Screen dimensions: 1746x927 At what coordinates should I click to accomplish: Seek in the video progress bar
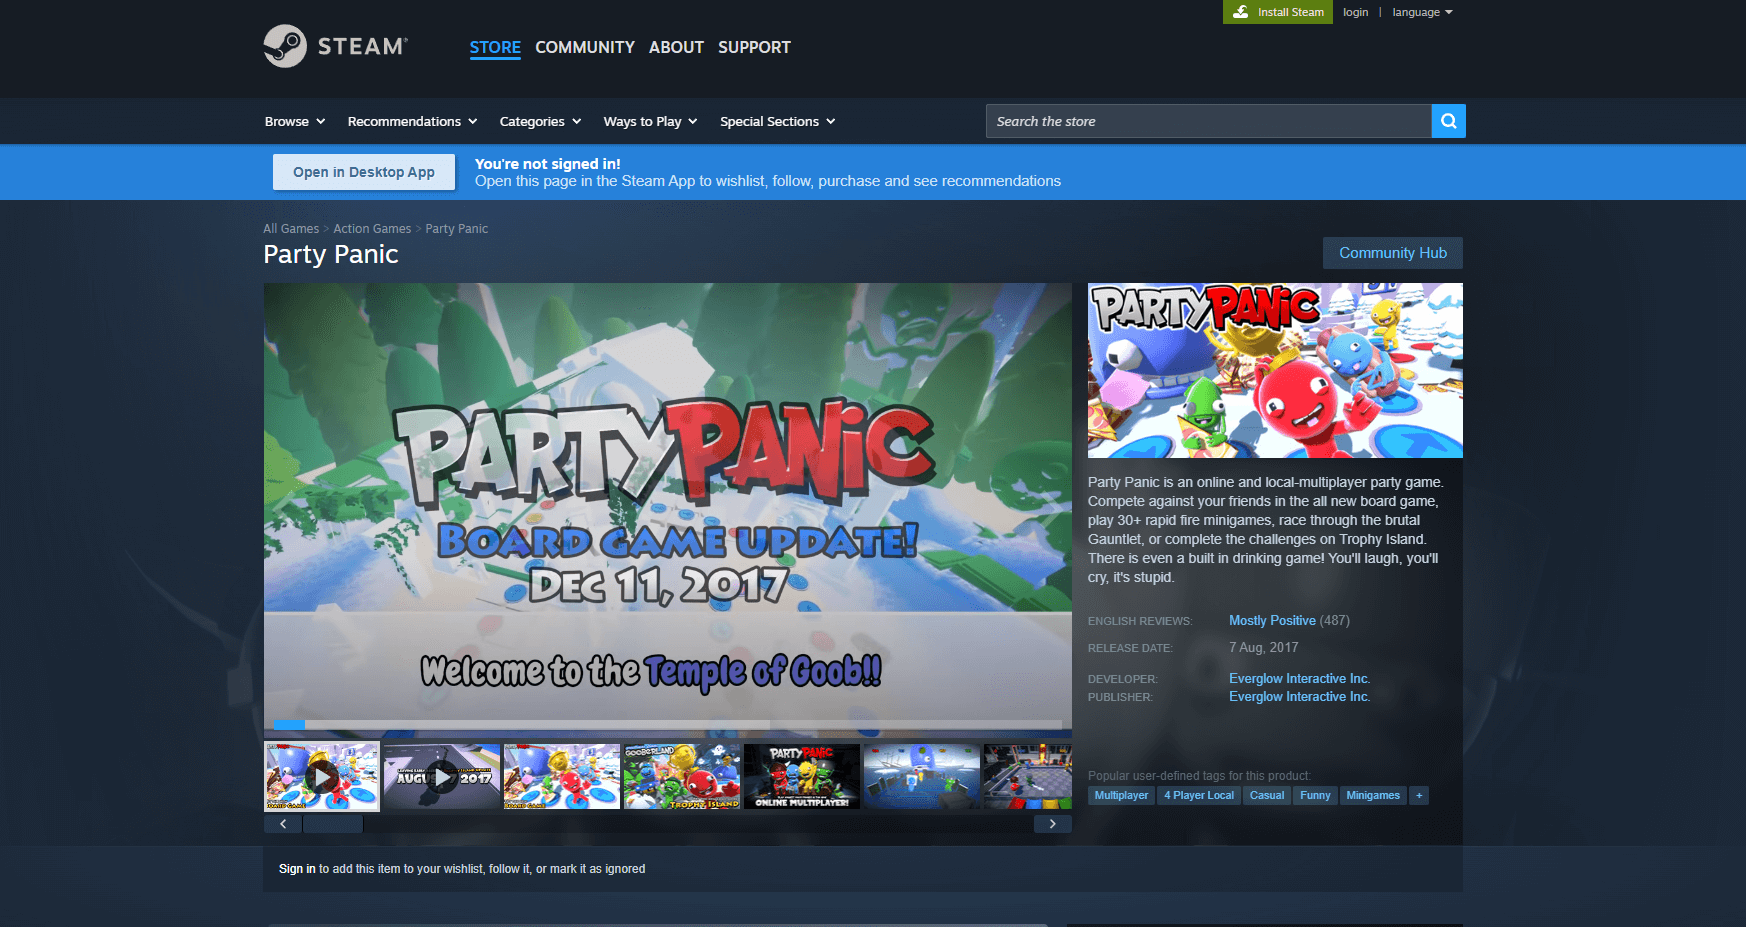668,724
